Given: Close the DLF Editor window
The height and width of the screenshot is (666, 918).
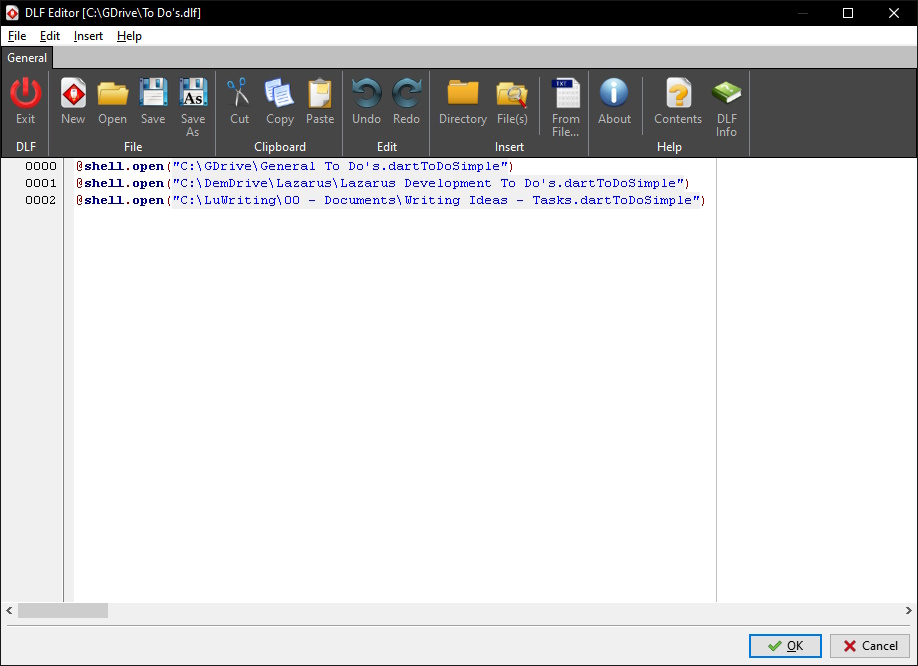Looking at the screenshot, I should (893, 13).
